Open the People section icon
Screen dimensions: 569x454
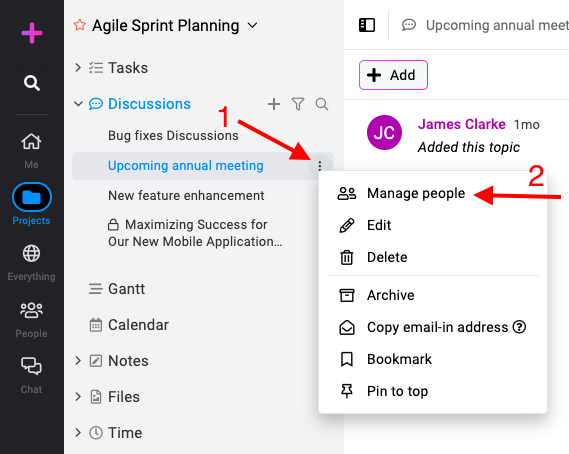click(x=32, y=310)
